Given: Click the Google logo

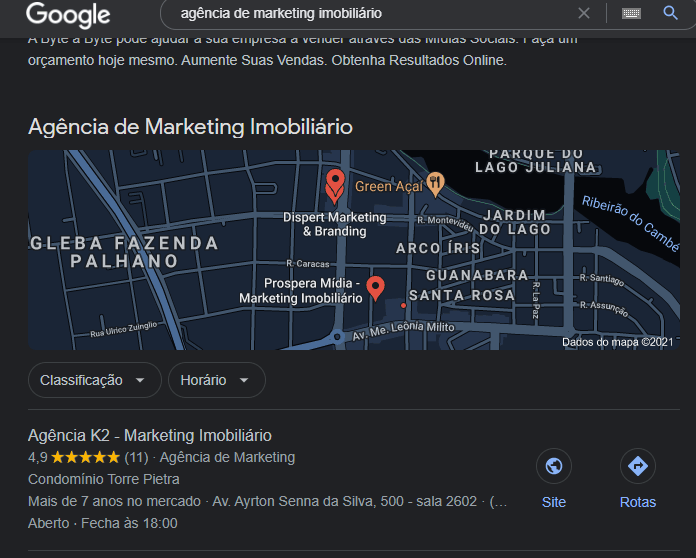Looking at the screenshot, I should pos(68,15).
